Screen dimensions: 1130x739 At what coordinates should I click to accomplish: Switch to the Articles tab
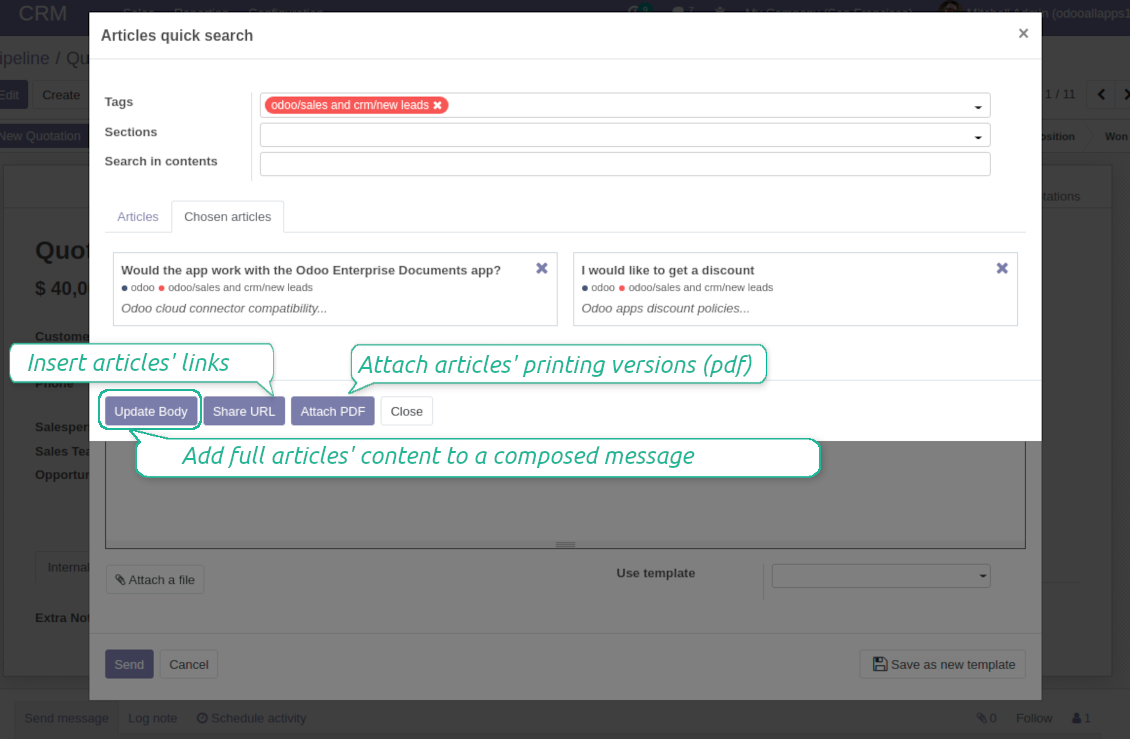pyautogui.click(x=138, y=217)
